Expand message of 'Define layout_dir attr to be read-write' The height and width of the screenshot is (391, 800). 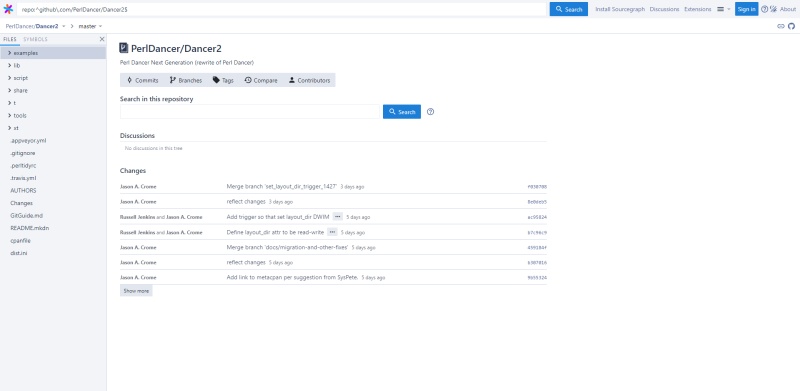click(x=332, y=232)
